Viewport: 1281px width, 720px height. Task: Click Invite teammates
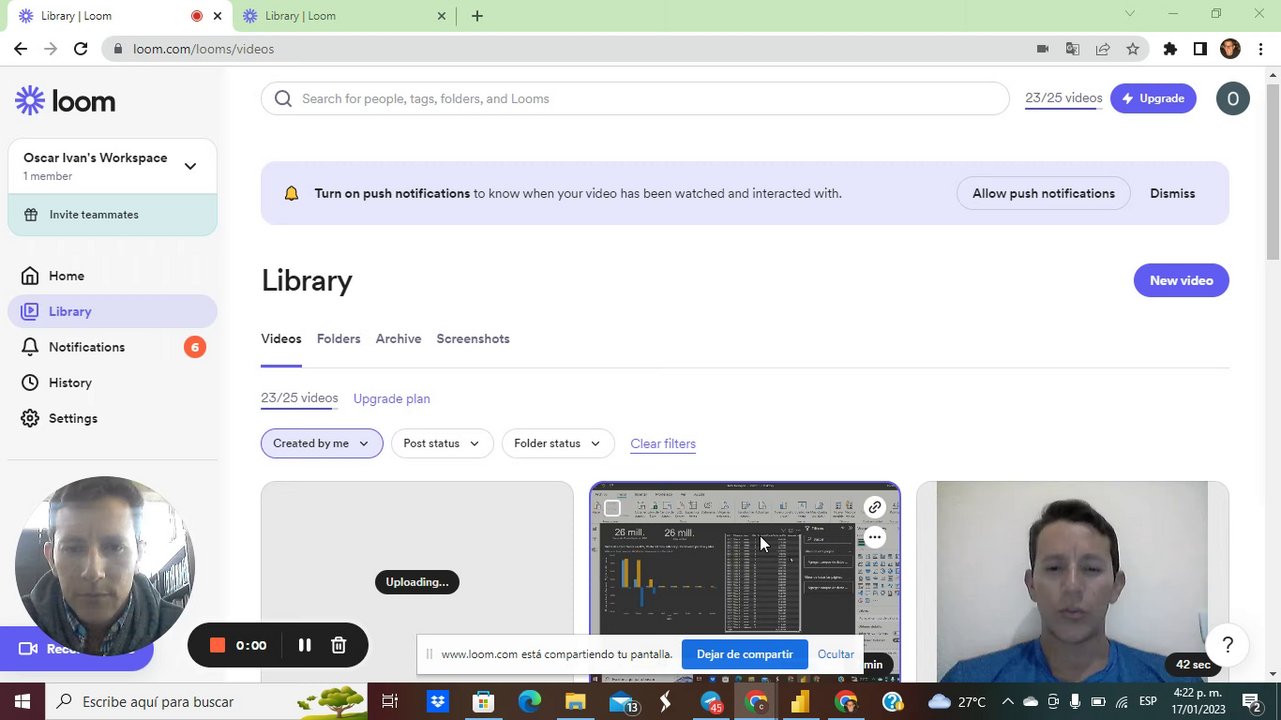click(x=112, y=215)
